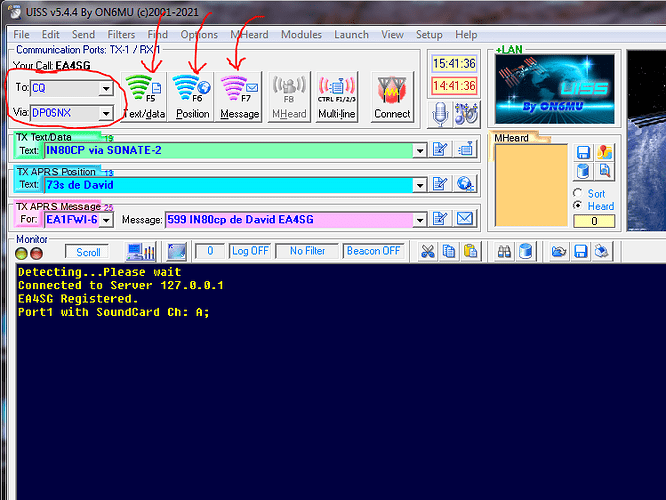Send APRS Message with F7 button
This screenshot has height=500, width=666.
pos(239,97)
